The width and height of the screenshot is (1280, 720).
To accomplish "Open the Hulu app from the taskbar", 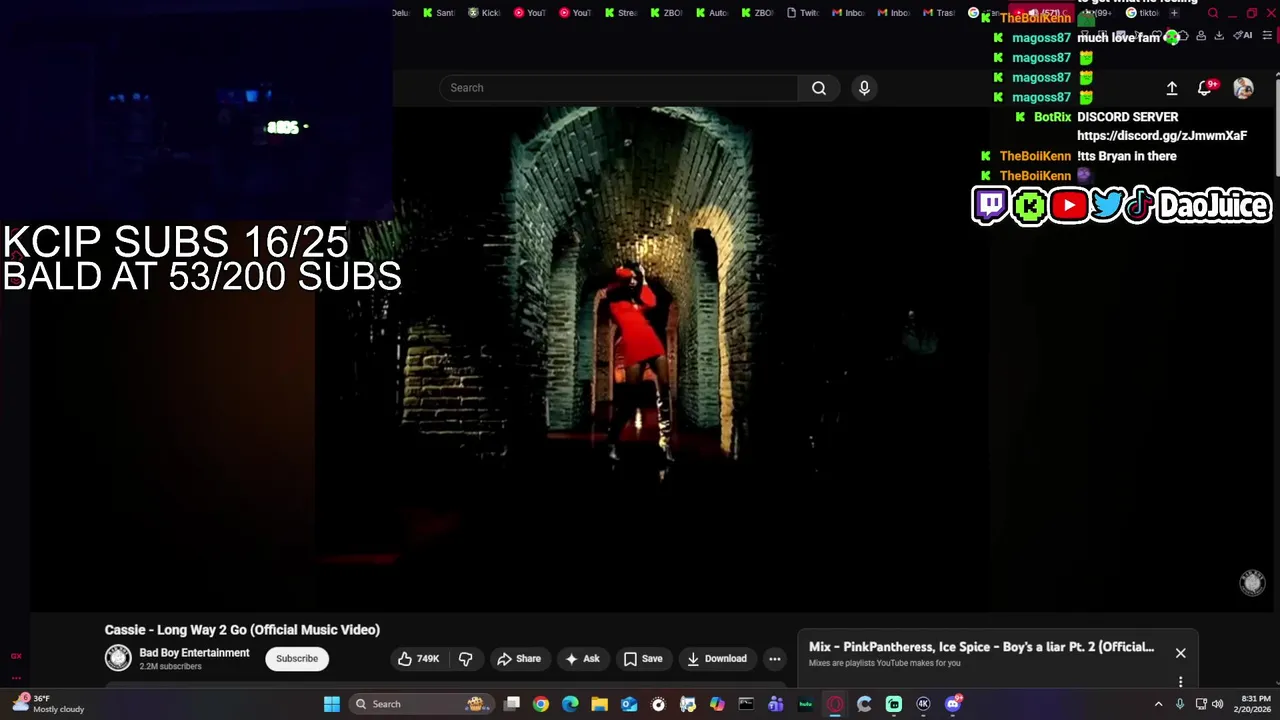I will 805,704.
